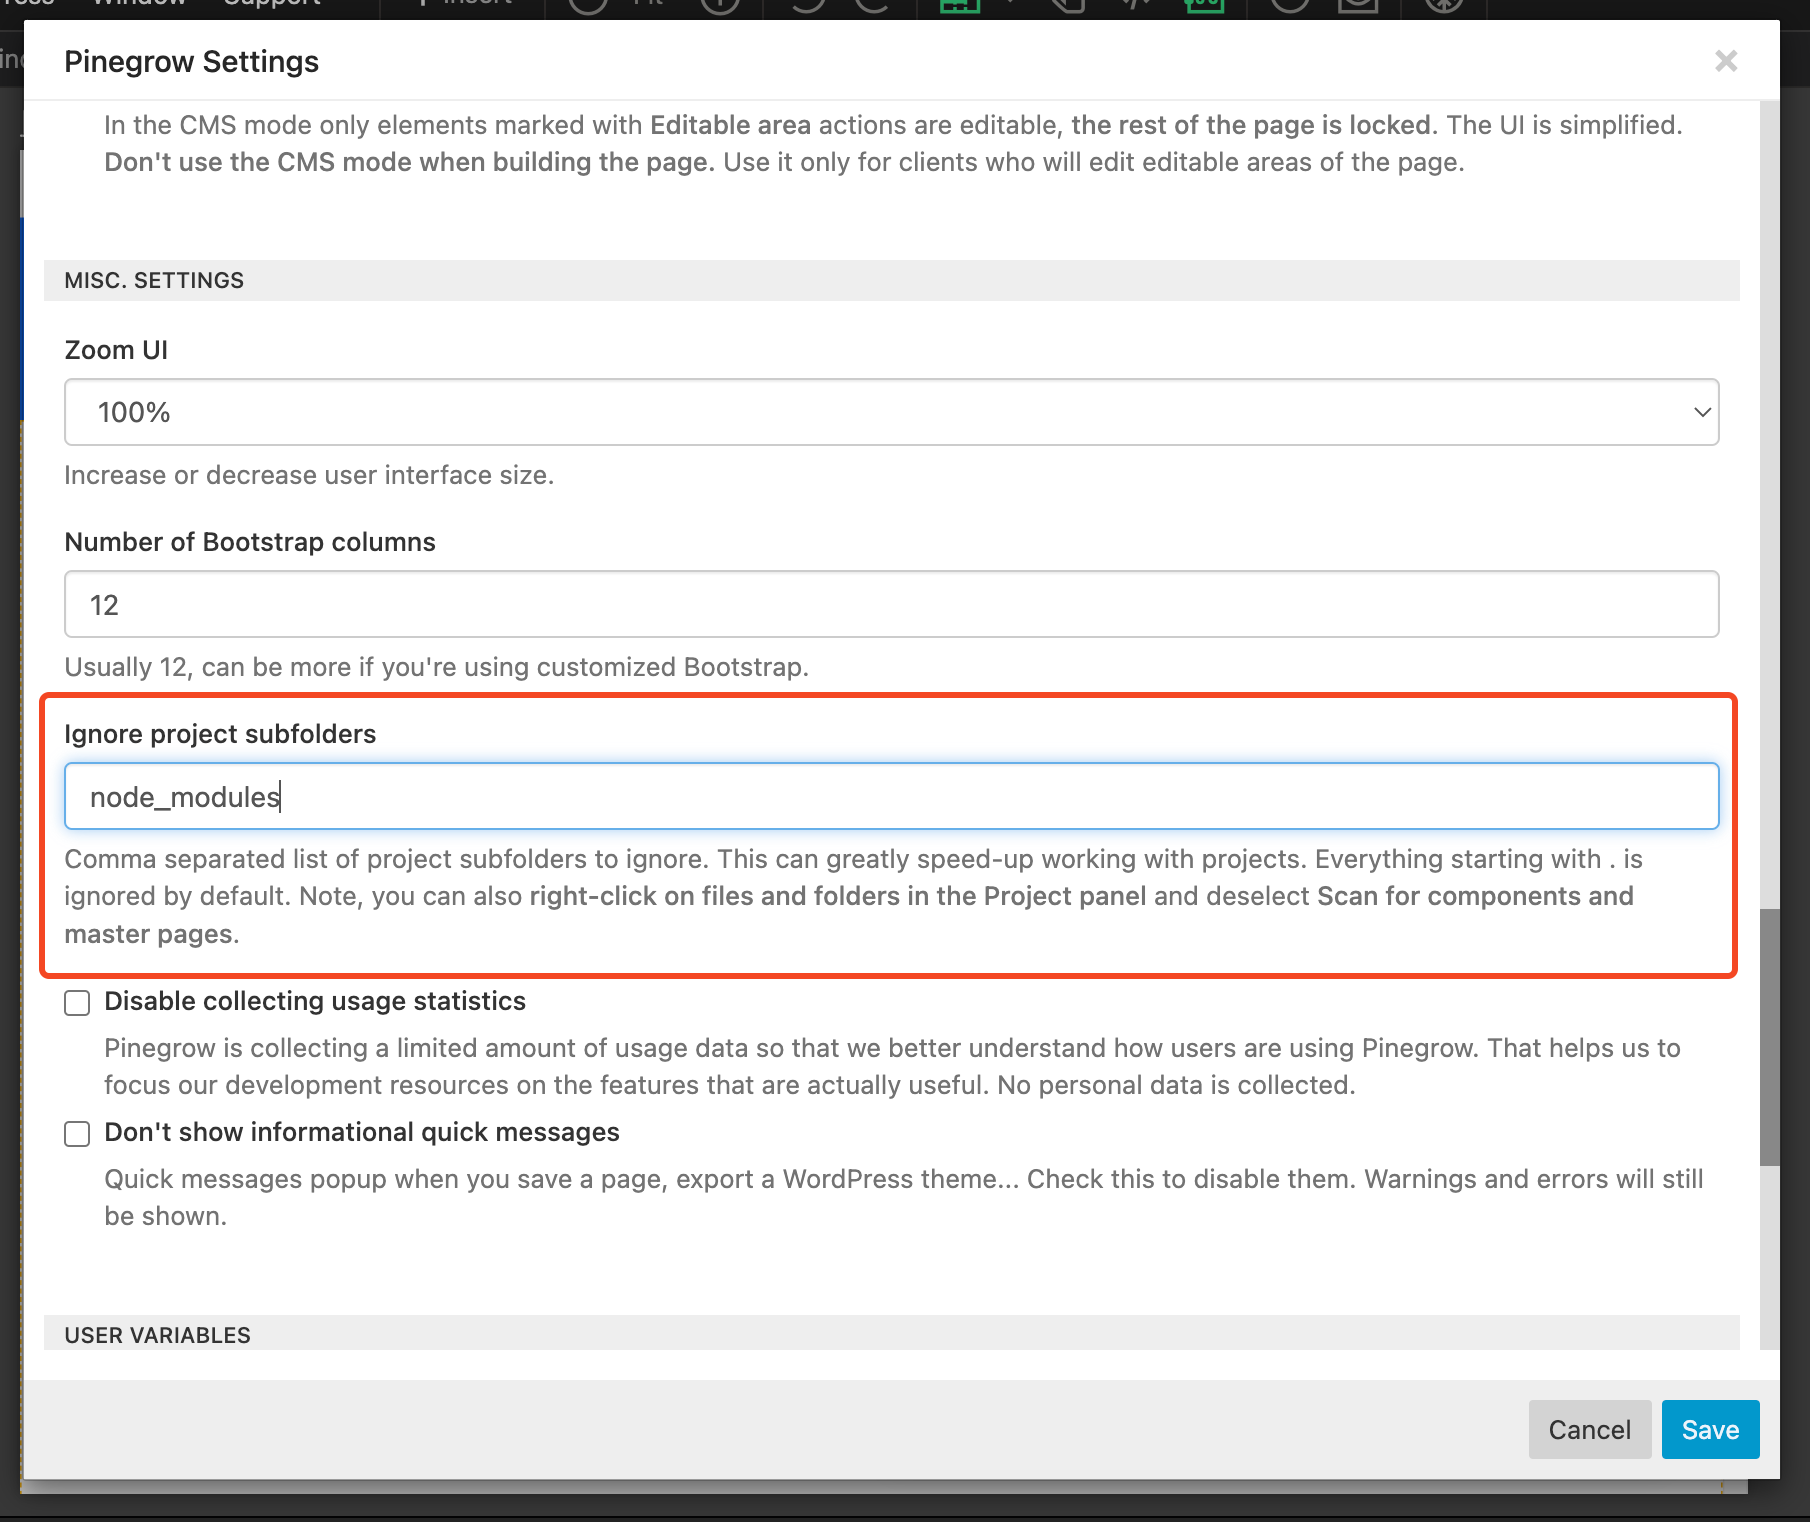Open the Zoom UI 100% dropdown
Viewport: 1810px width, 1522px height.
pyautogui.click(x=891, y=412)
